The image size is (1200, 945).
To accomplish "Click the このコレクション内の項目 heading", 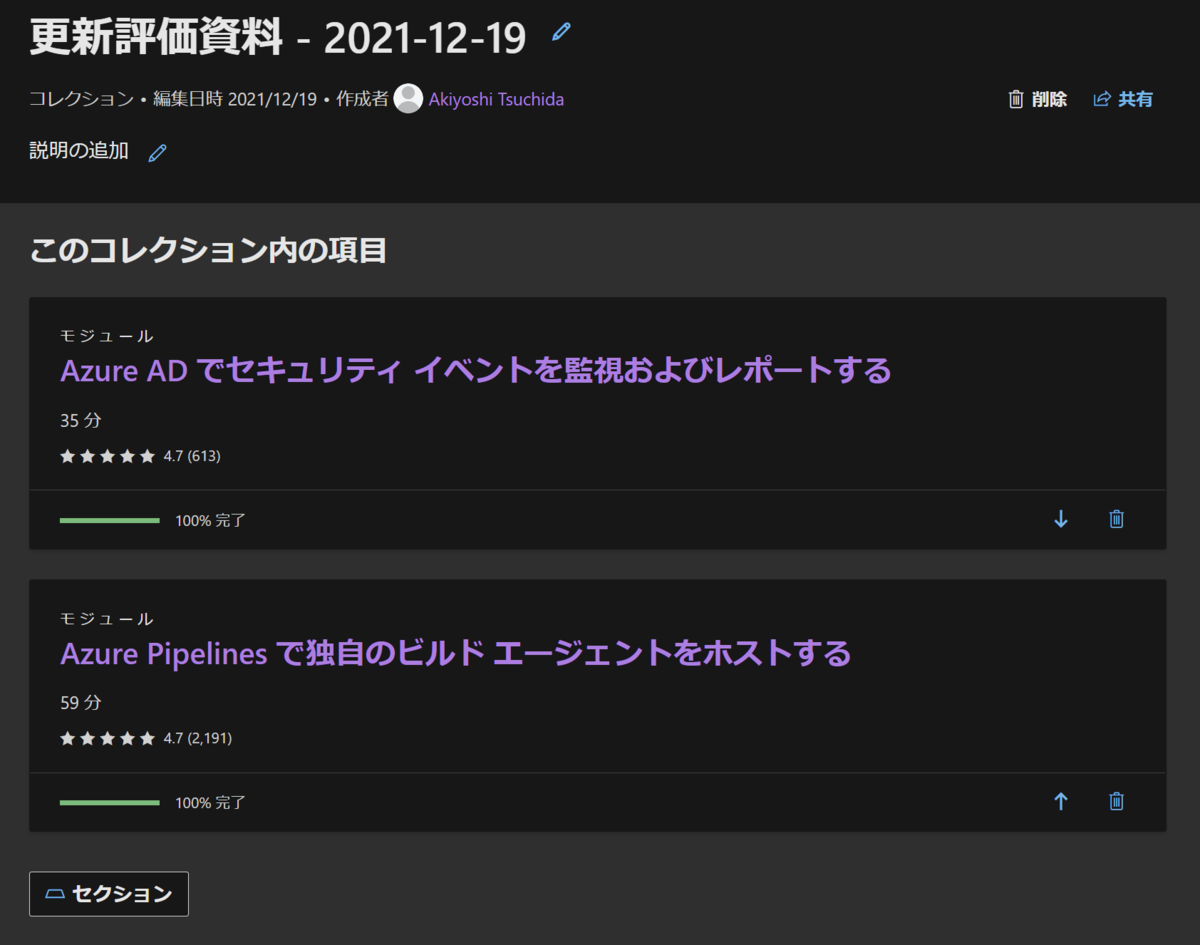I will [208, 250].
